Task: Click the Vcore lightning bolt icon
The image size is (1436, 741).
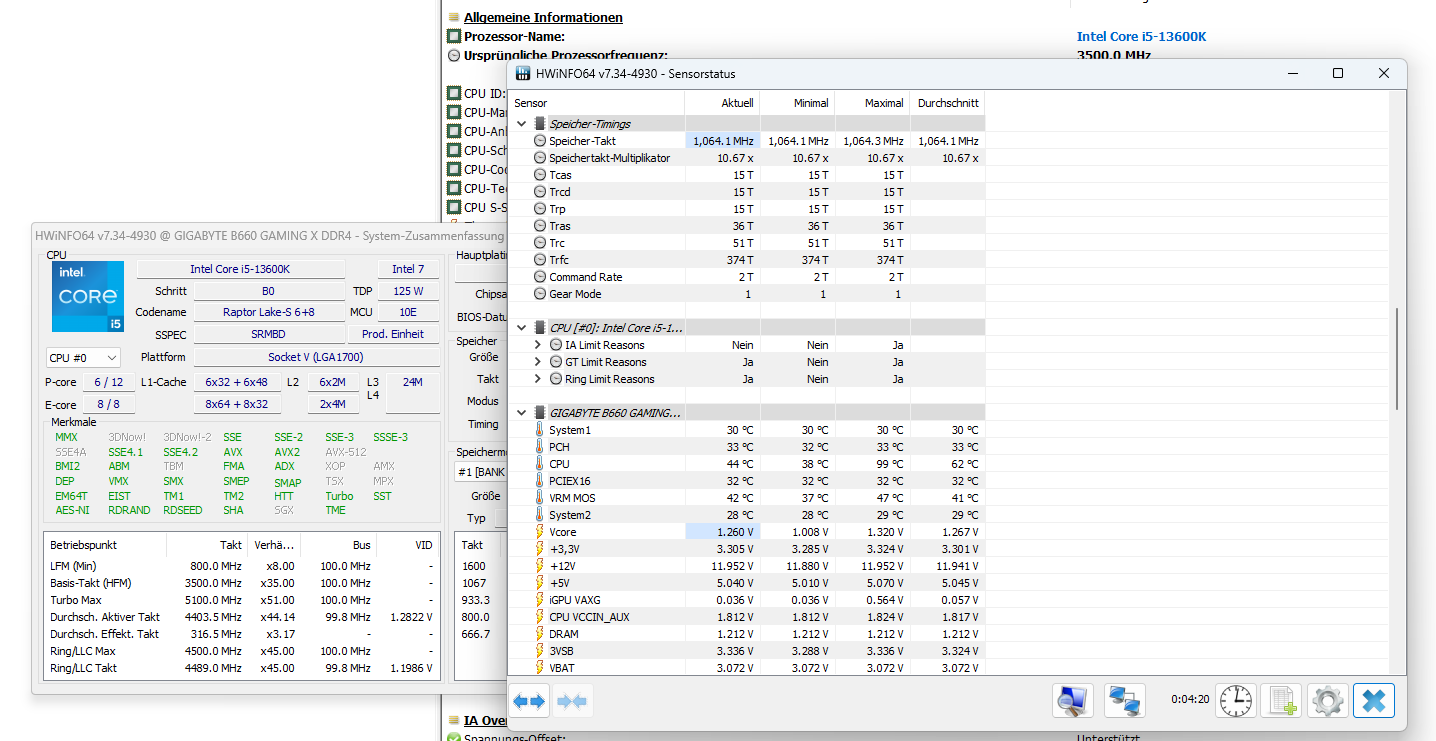Action: (540, 532)
